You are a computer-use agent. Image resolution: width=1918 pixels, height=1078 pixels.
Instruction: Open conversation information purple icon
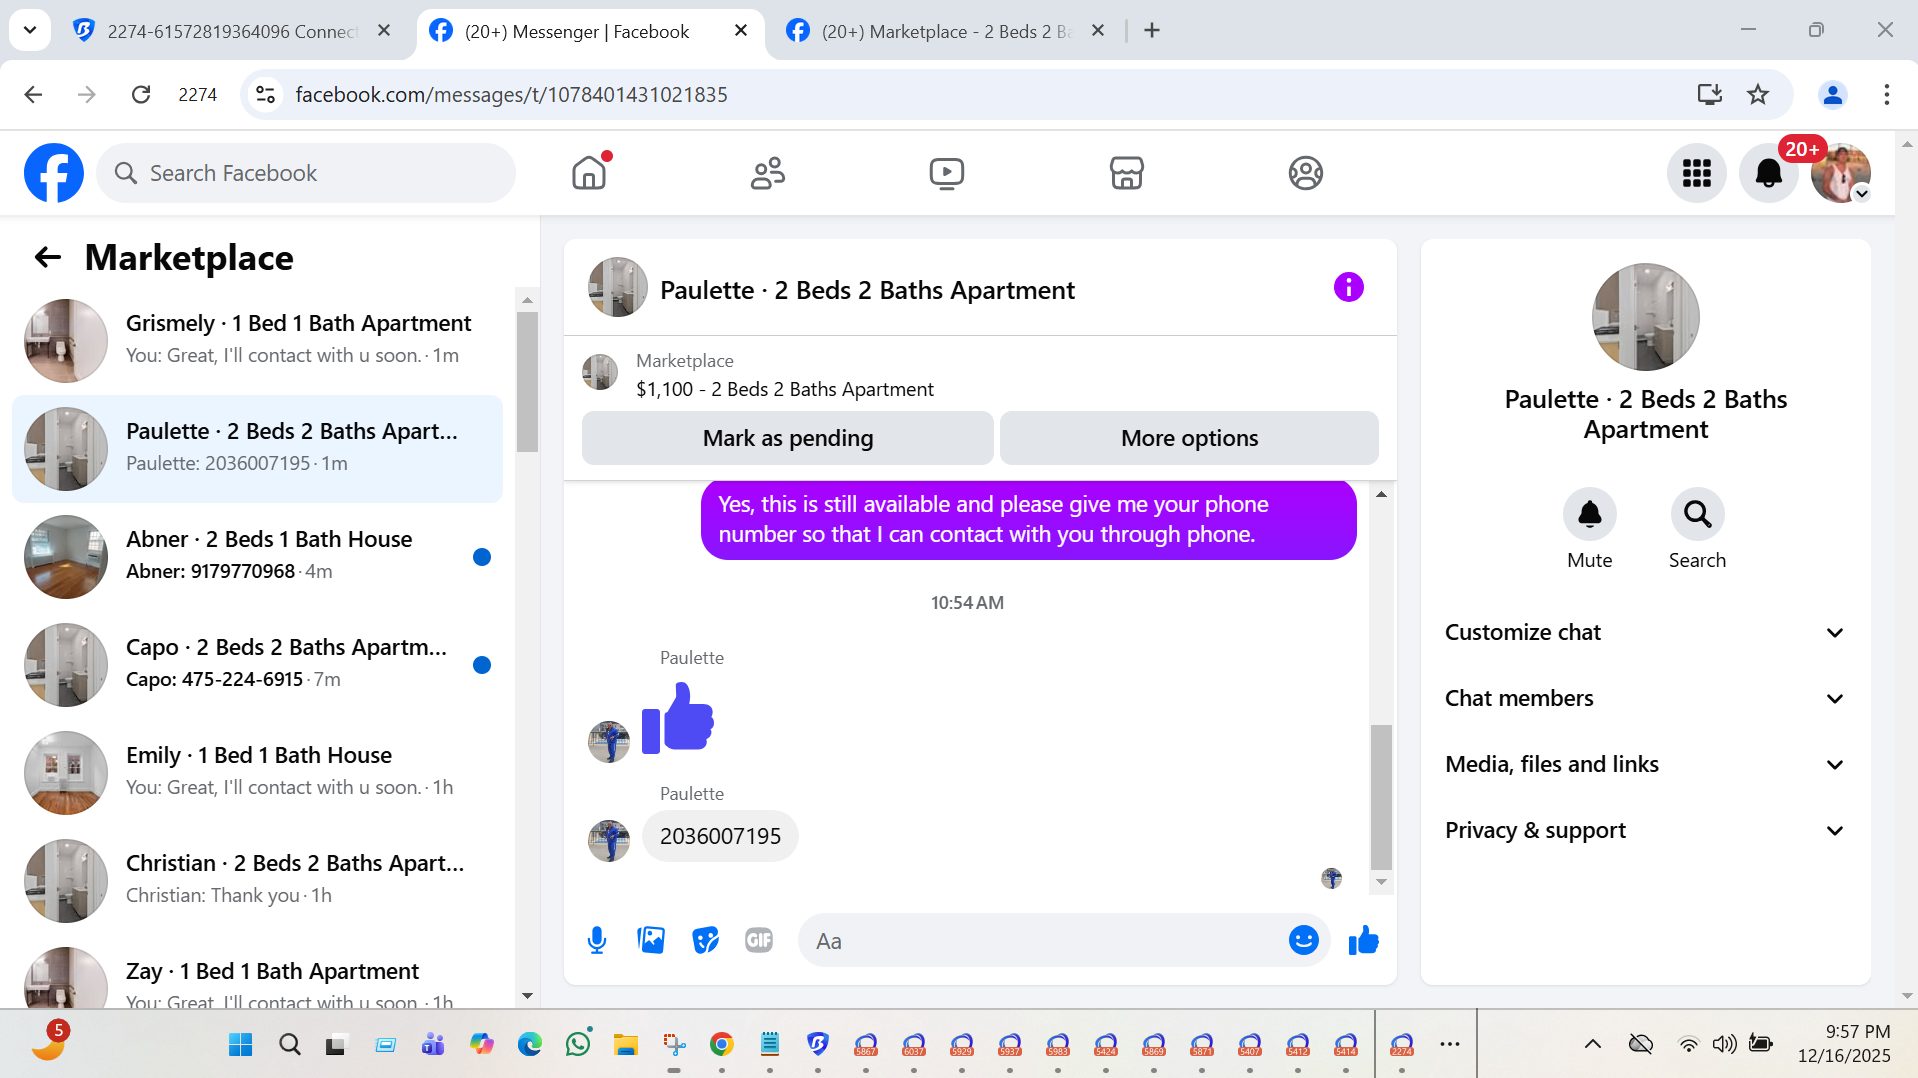[x=1348, y=288]
